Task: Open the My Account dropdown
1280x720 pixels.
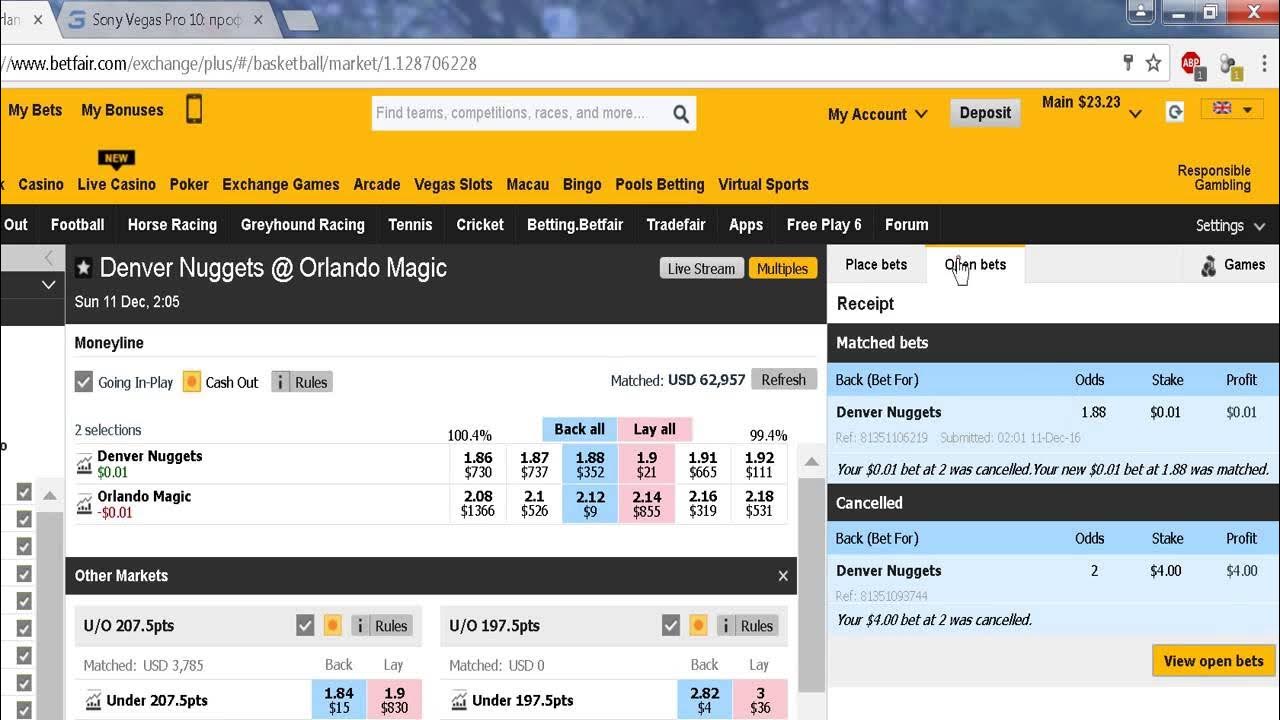Action: 877,114
